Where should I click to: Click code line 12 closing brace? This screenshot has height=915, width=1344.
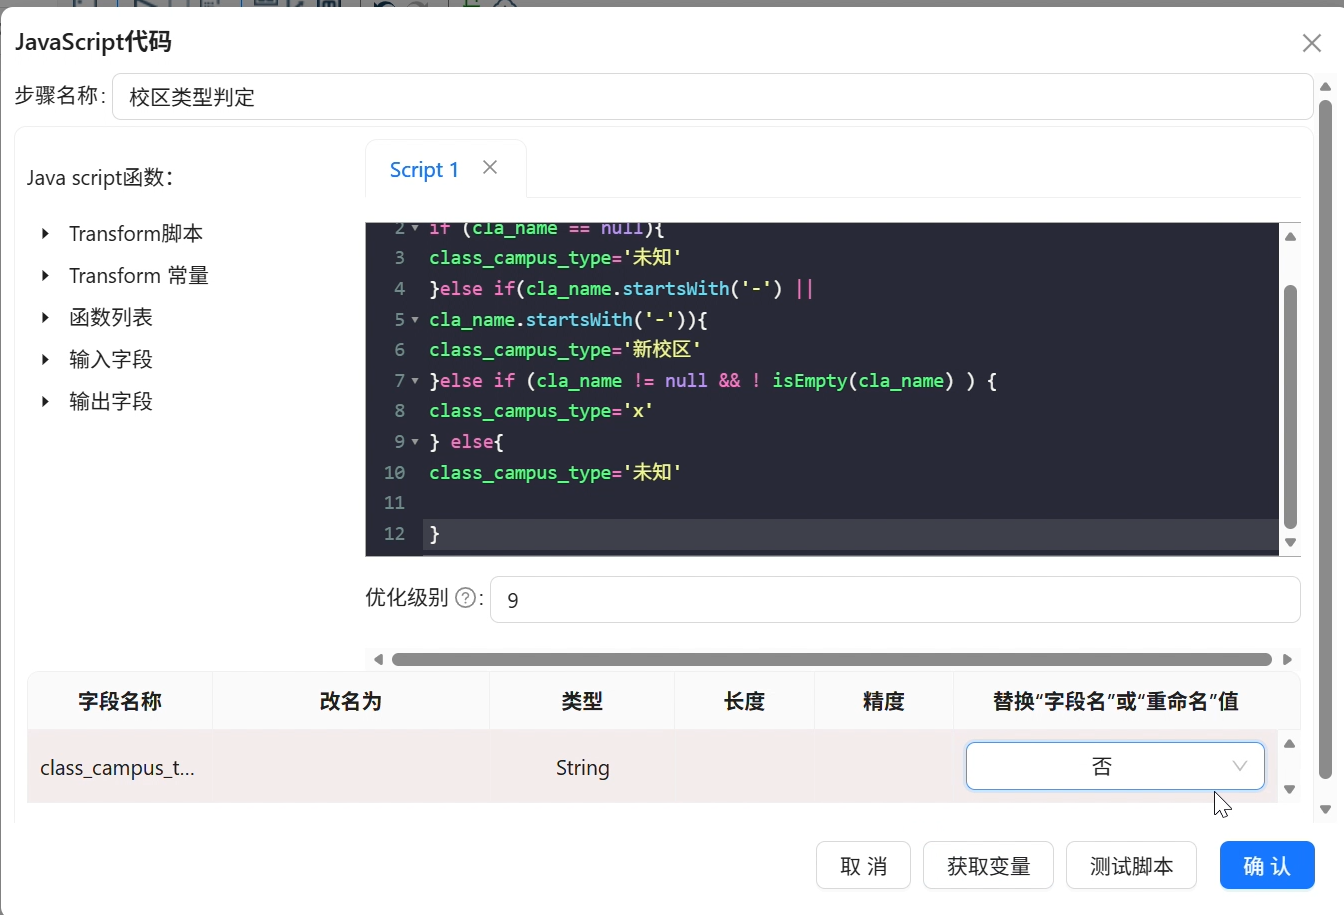(x=435, y=534)
